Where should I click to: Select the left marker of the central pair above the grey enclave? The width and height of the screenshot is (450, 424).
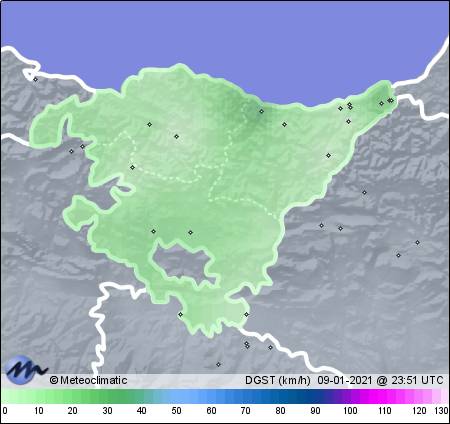[x=154, y=231]
